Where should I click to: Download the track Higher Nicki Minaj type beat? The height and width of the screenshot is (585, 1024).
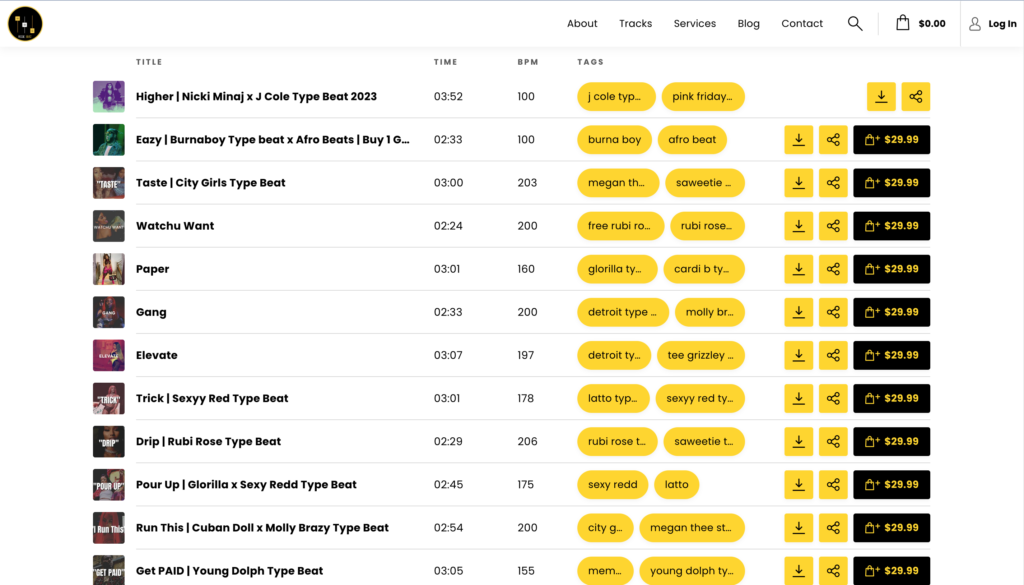881,96
